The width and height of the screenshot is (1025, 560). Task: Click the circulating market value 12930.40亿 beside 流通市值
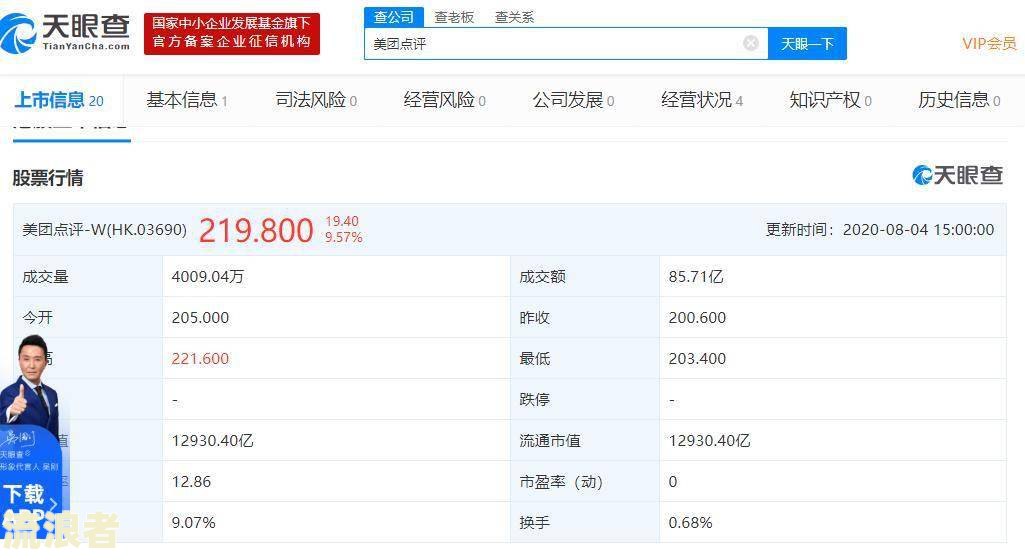pos(709,440)
